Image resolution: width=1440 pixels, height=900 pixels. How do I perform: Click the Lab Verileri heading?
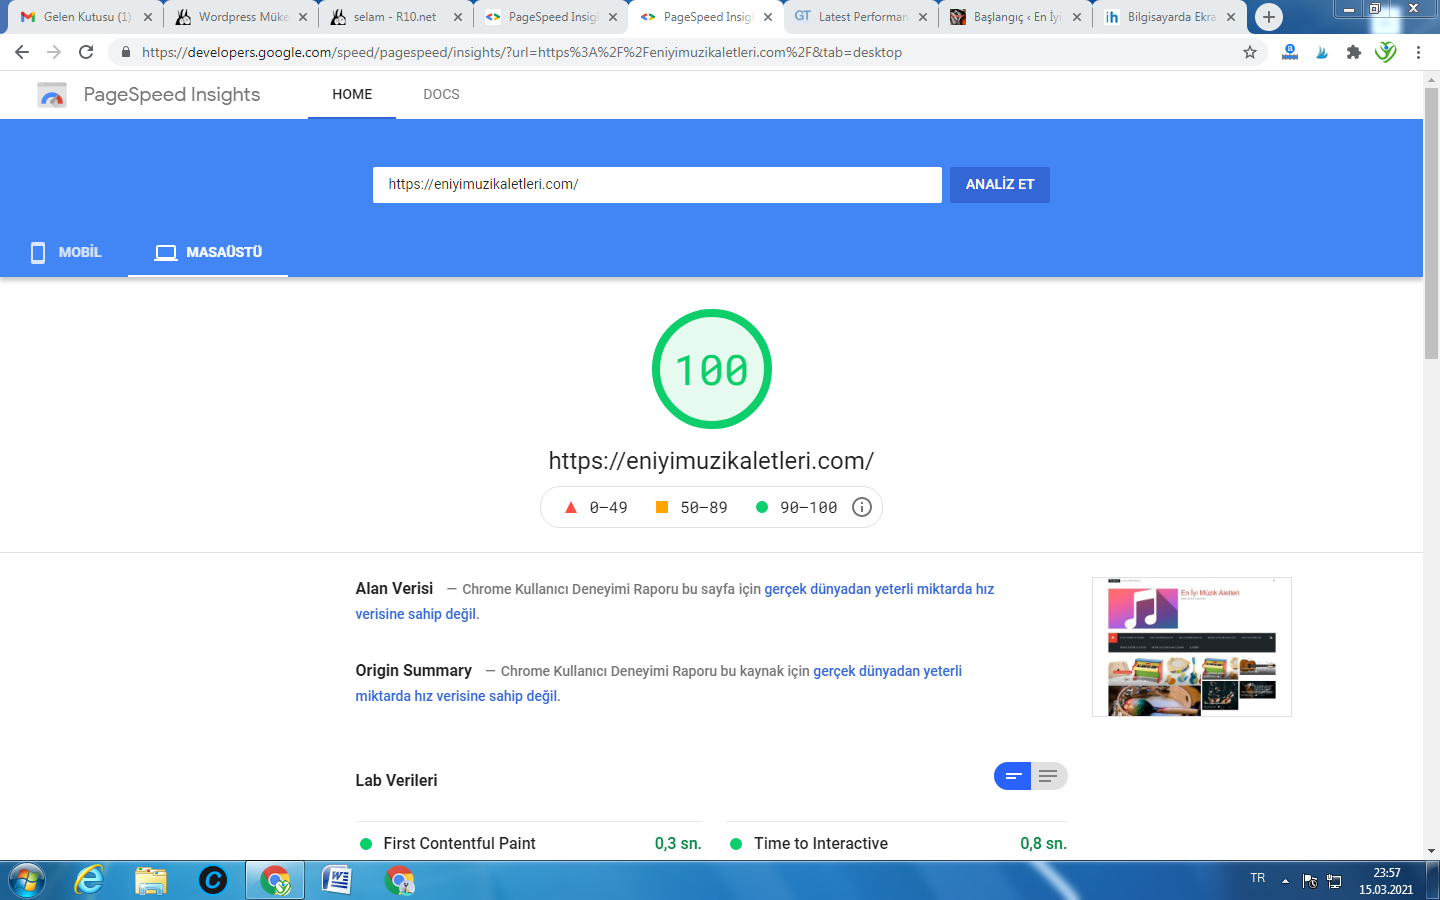tap(396, 781)
